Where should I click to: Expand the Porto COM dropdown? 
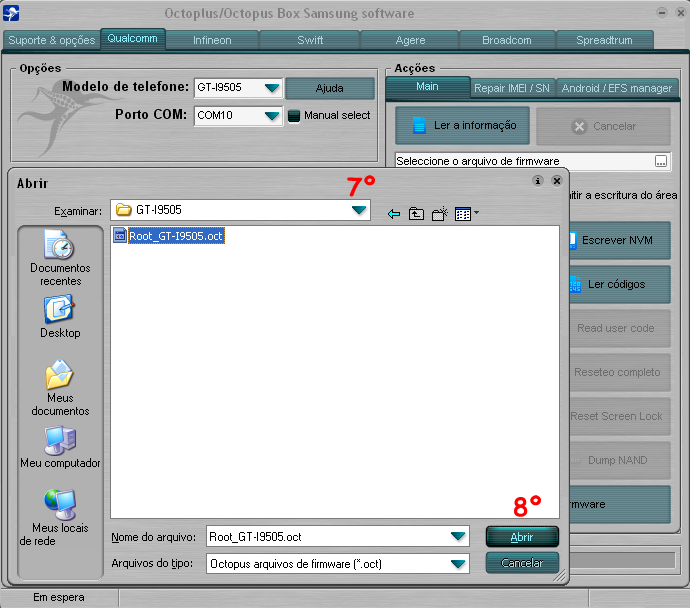pyautogui.click(x=272, y=116)
